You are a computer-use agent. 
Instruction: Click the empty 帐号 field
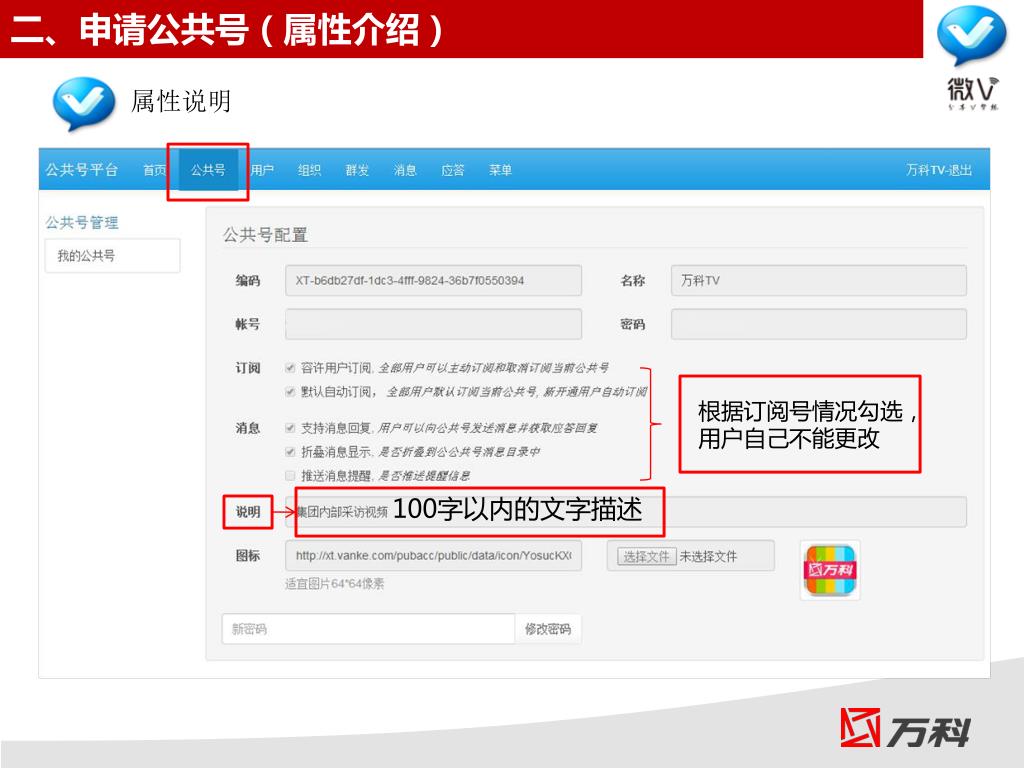433,324
